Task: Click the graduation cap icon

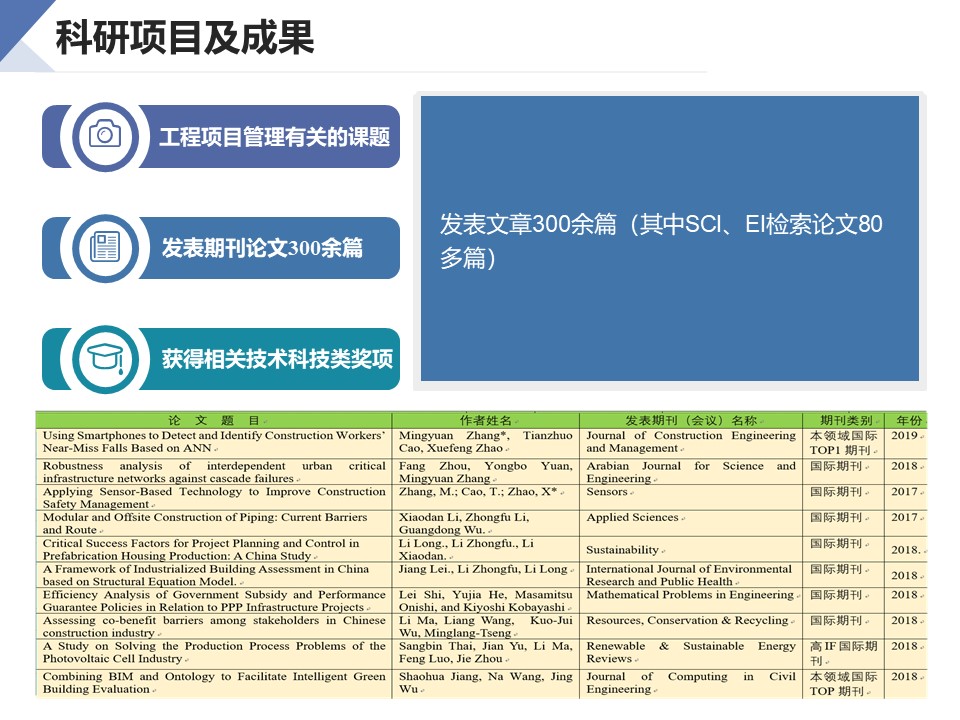Action: pos(105,358)
